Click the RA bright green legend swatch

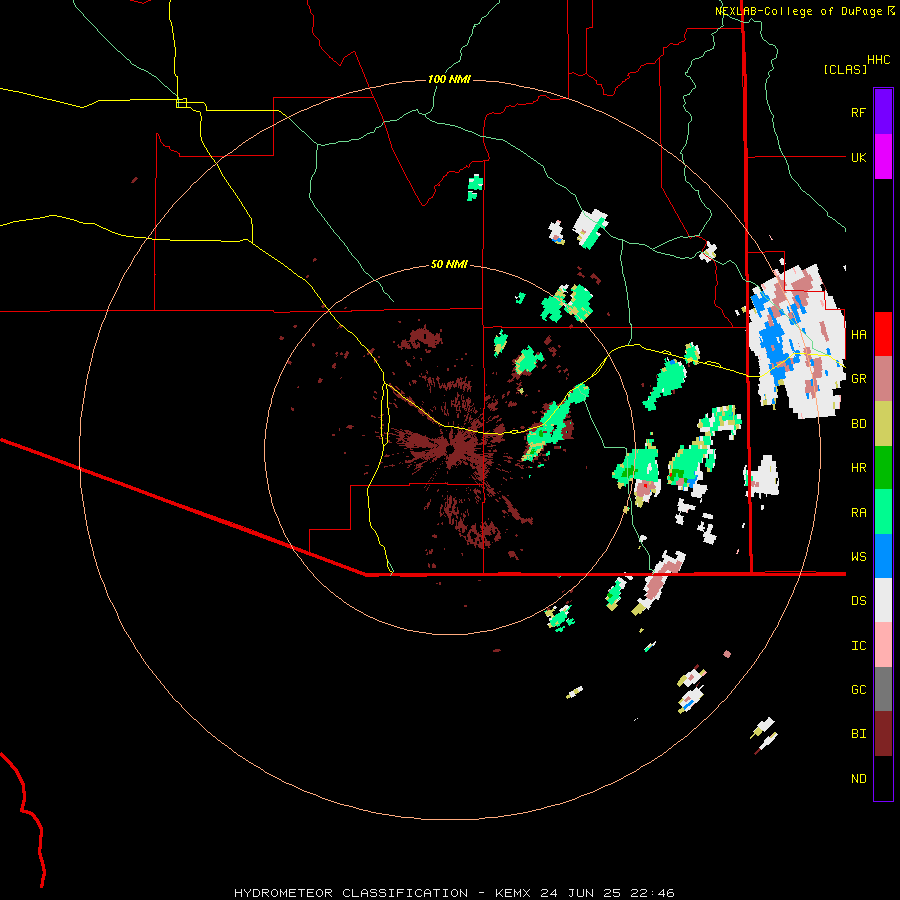coord(883,512)
